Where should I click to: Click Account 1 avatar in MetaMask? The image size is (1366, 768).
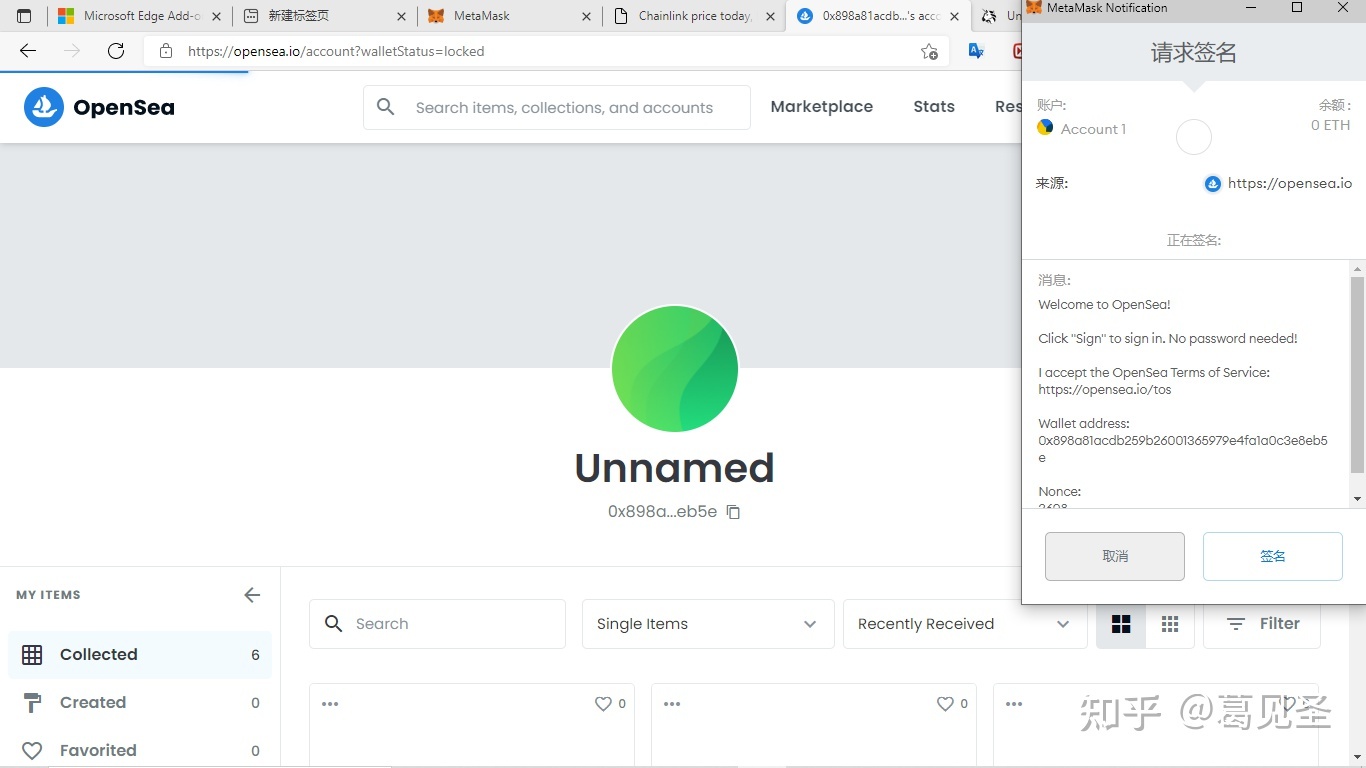(x=1045, y=128)
